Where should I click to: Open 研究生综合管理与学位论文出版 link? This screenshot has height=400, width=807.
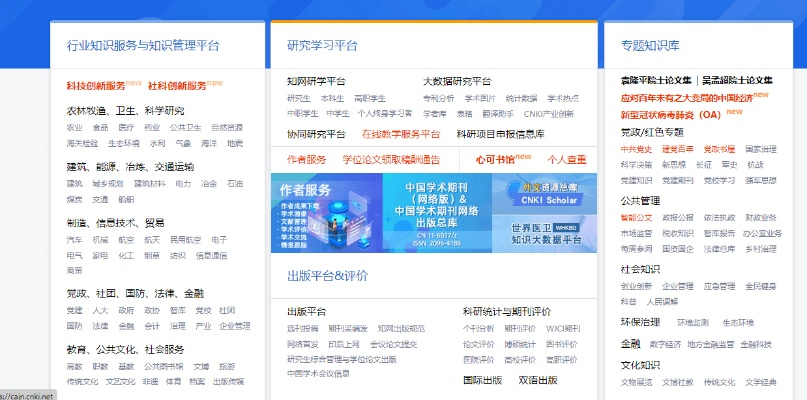(x=342, y=359)
